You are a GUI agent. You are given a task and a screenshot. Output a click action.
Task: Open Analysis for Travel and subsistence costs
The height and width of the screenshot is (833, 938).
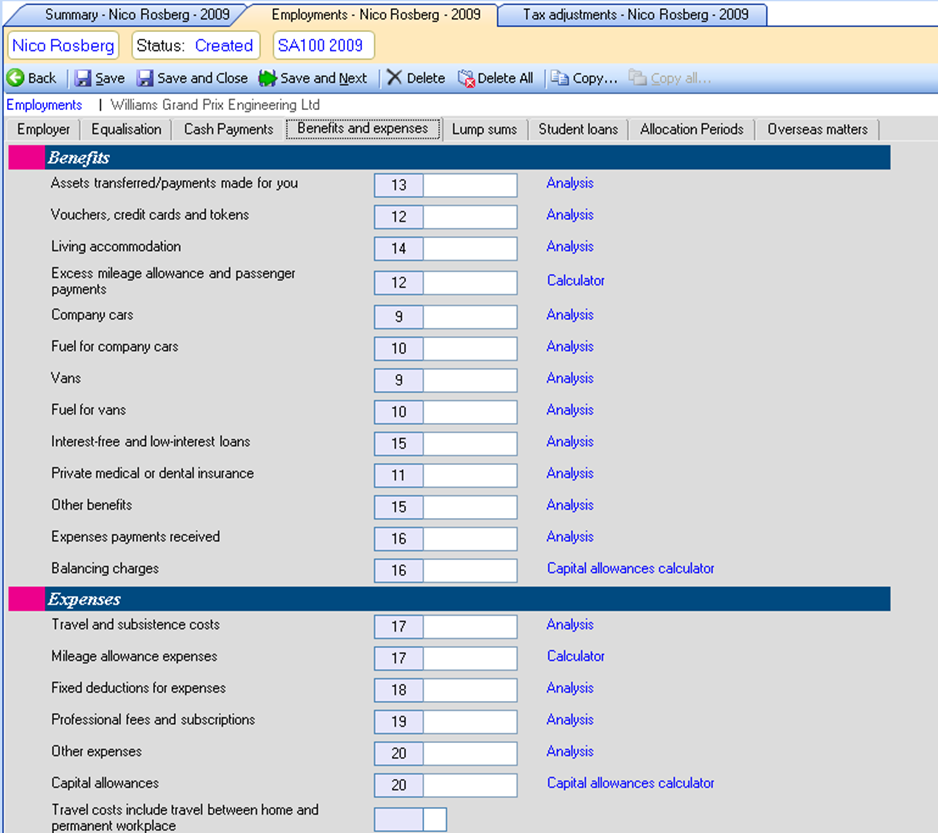pyautogui.click(x=570, y=625)
